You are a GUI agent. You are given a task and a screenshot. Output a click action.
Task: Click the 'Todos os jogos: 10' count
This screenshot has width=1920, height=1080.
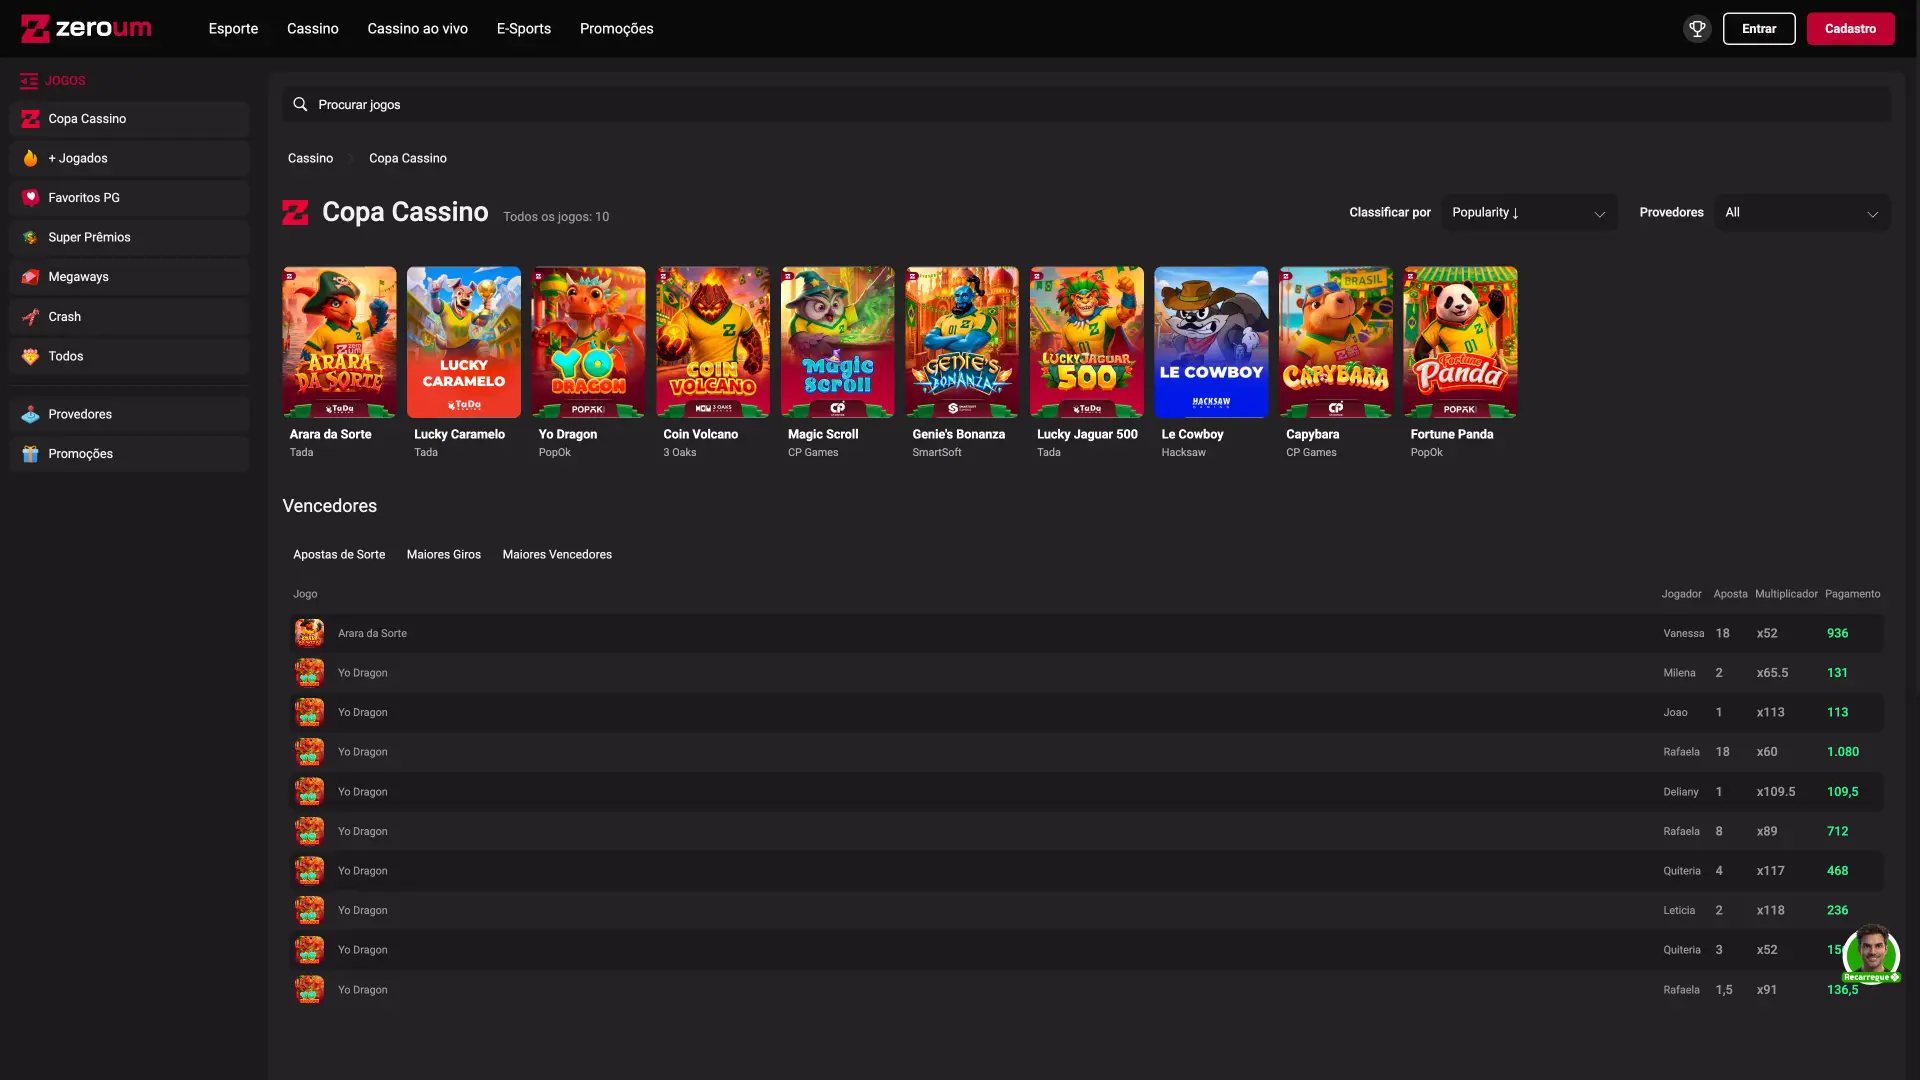(x=556, y=217)
